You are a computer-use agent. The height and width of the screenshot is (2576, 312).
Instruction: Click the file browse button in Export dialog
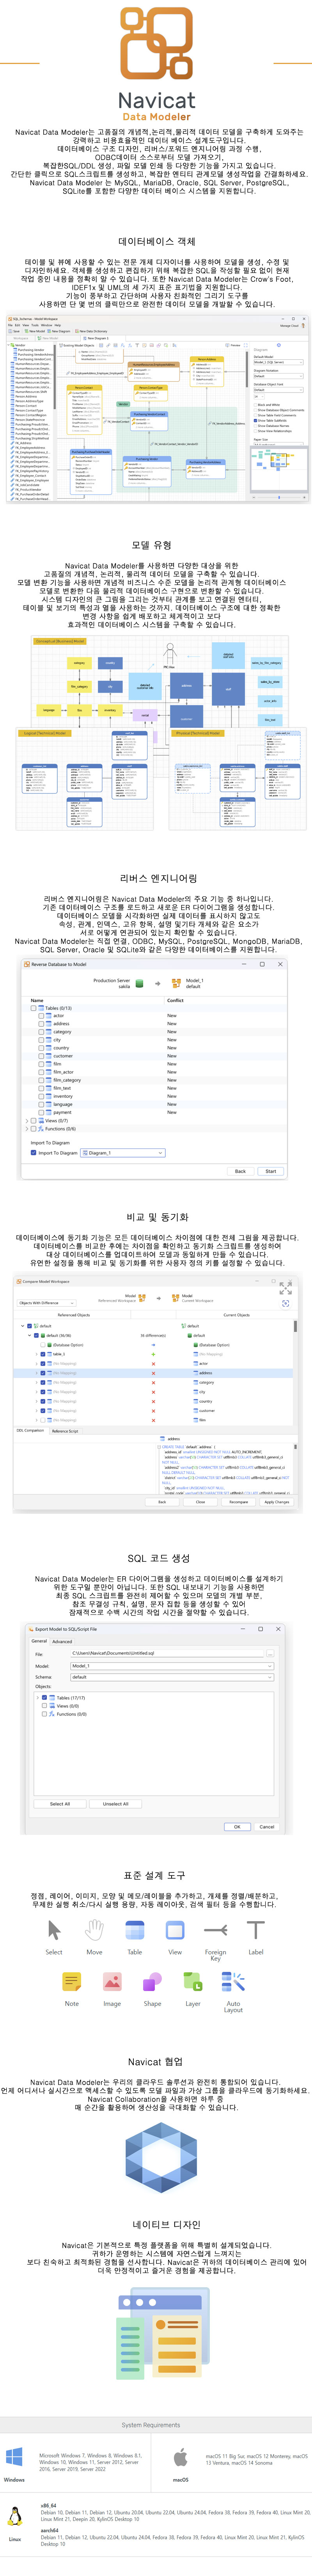click(x=269, y=1653)
